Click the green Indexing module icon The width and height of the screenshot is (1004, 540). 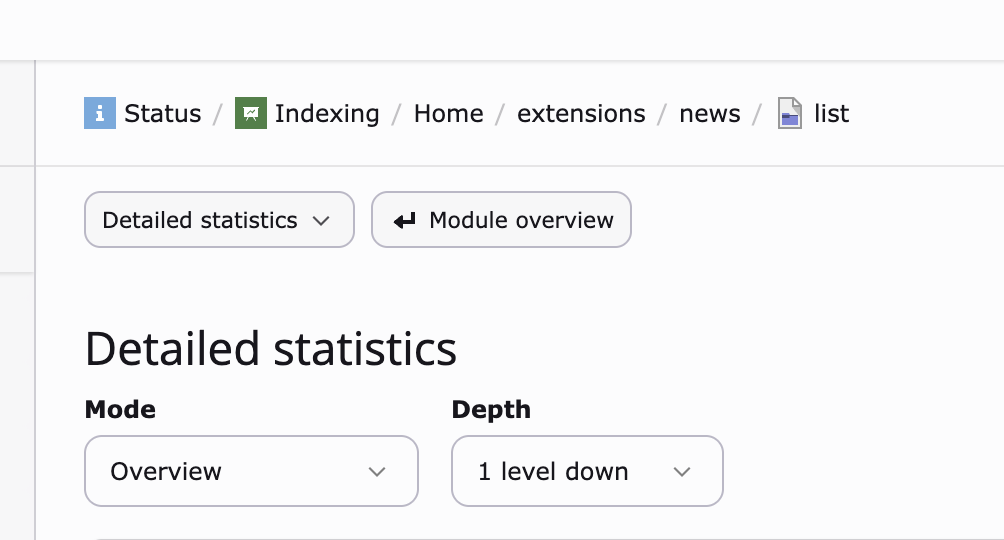[250, 113]
